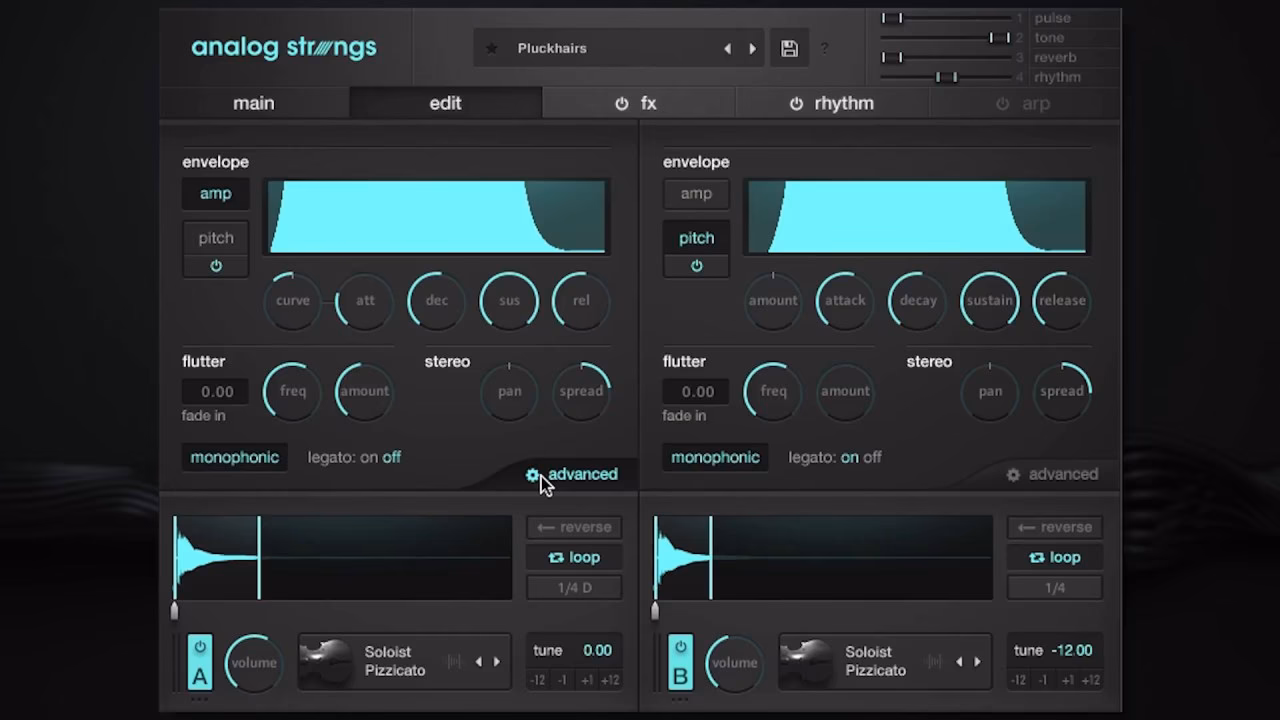Click the save preset disk icon
This screenshot has width=1280, height=720.
pos(789,48)
